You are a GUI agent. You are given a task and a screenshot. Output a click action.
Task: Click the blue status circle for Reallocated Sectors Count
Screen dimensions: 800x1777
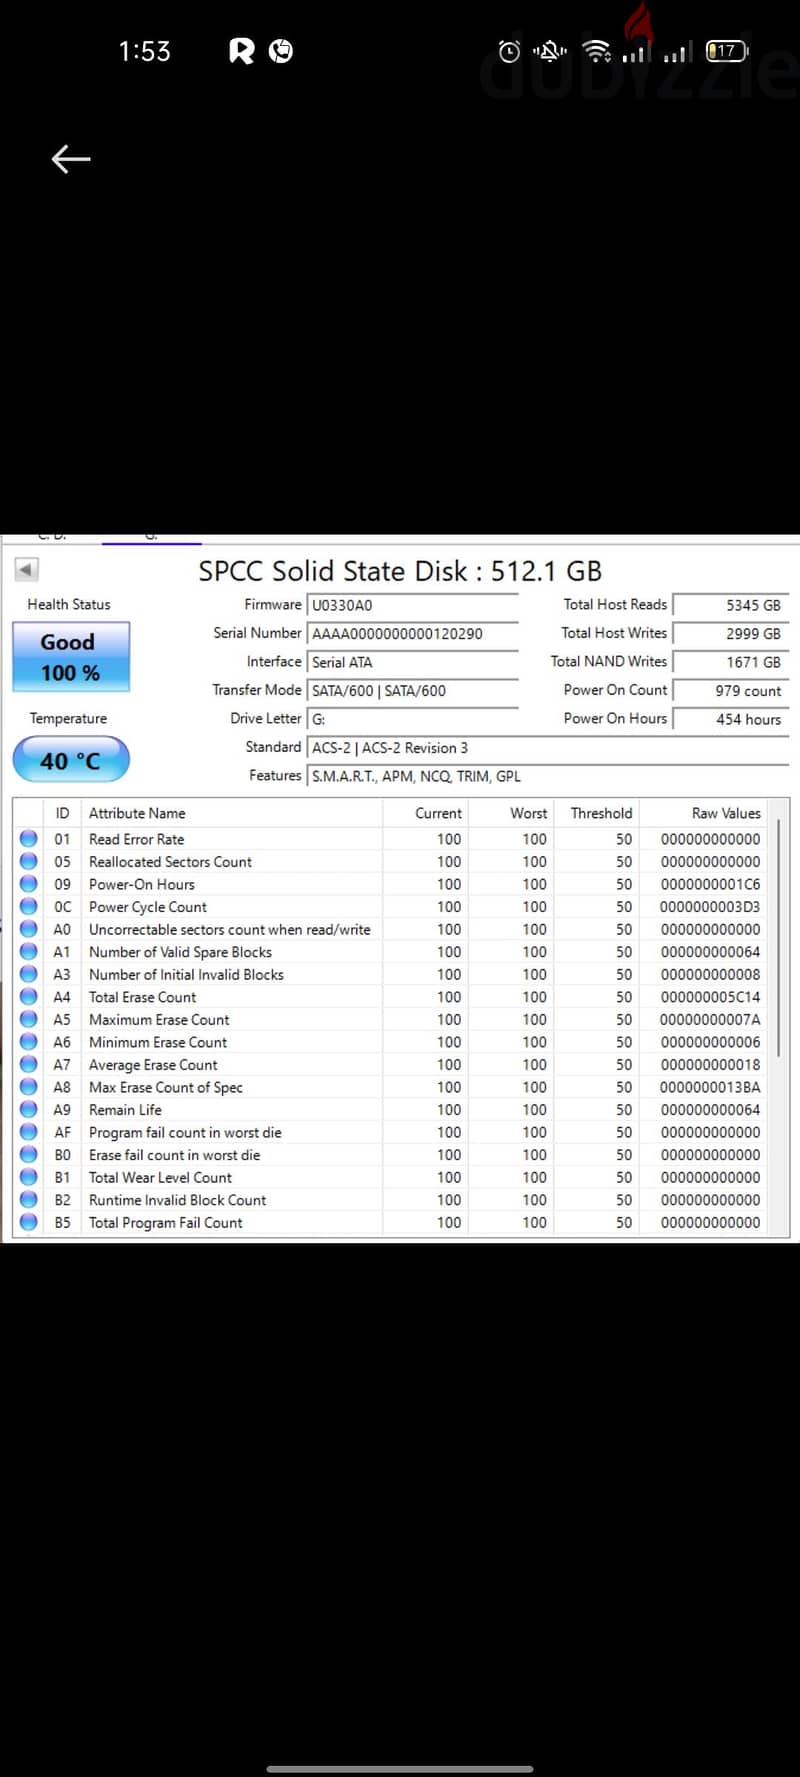29,861
